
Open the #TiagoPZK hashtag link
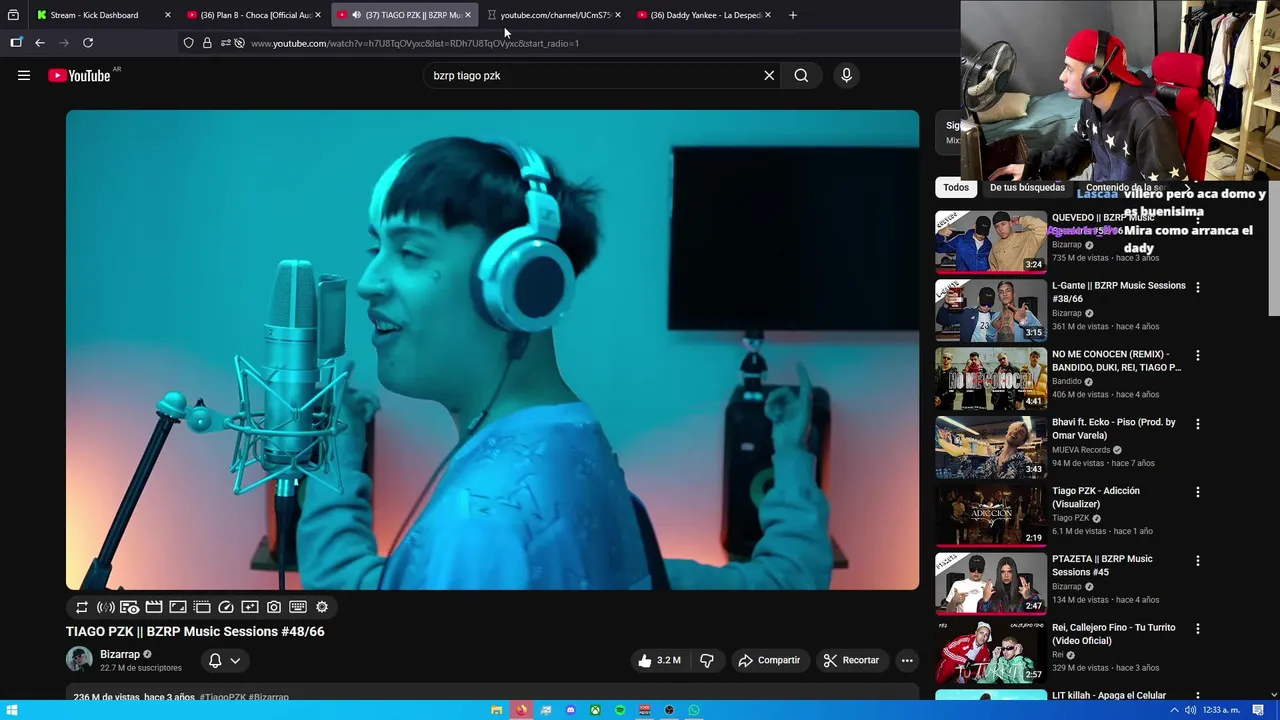223,697
